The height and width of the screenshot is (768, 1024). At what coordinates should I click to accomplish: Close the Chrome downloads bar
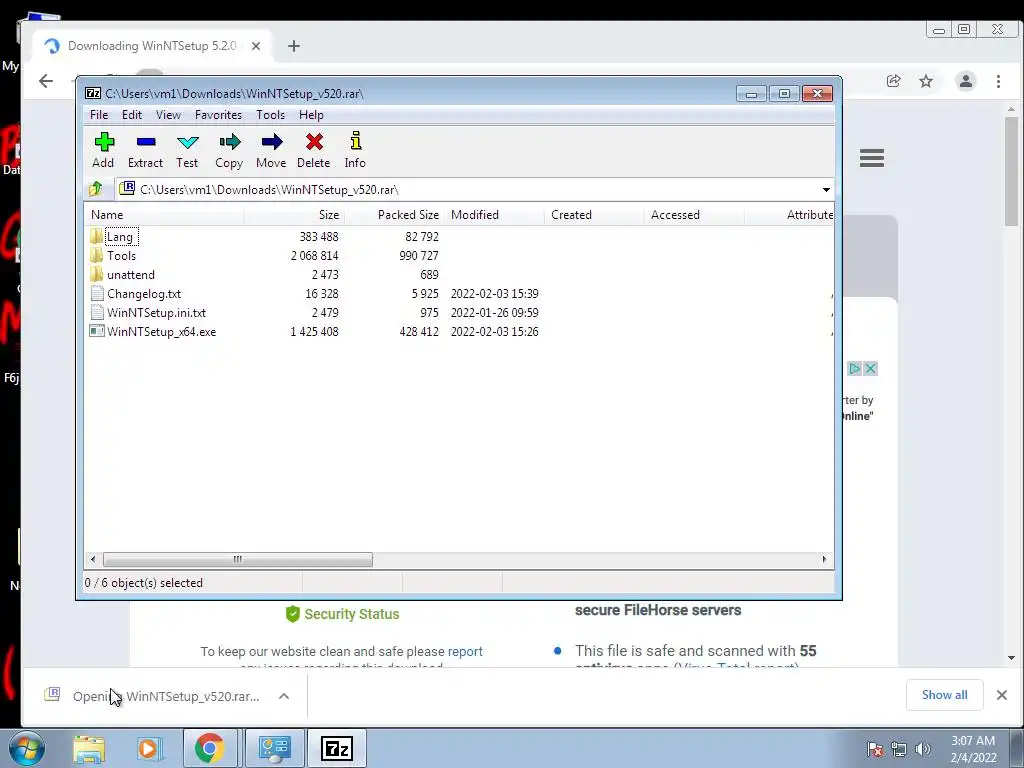pos(1002,695)
